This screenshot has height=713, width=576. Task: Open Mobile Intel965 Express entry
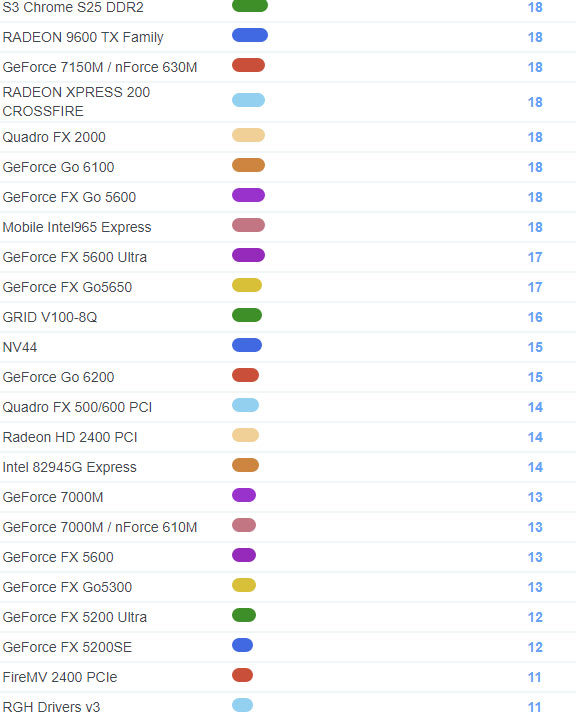click(x=77, y=227)
